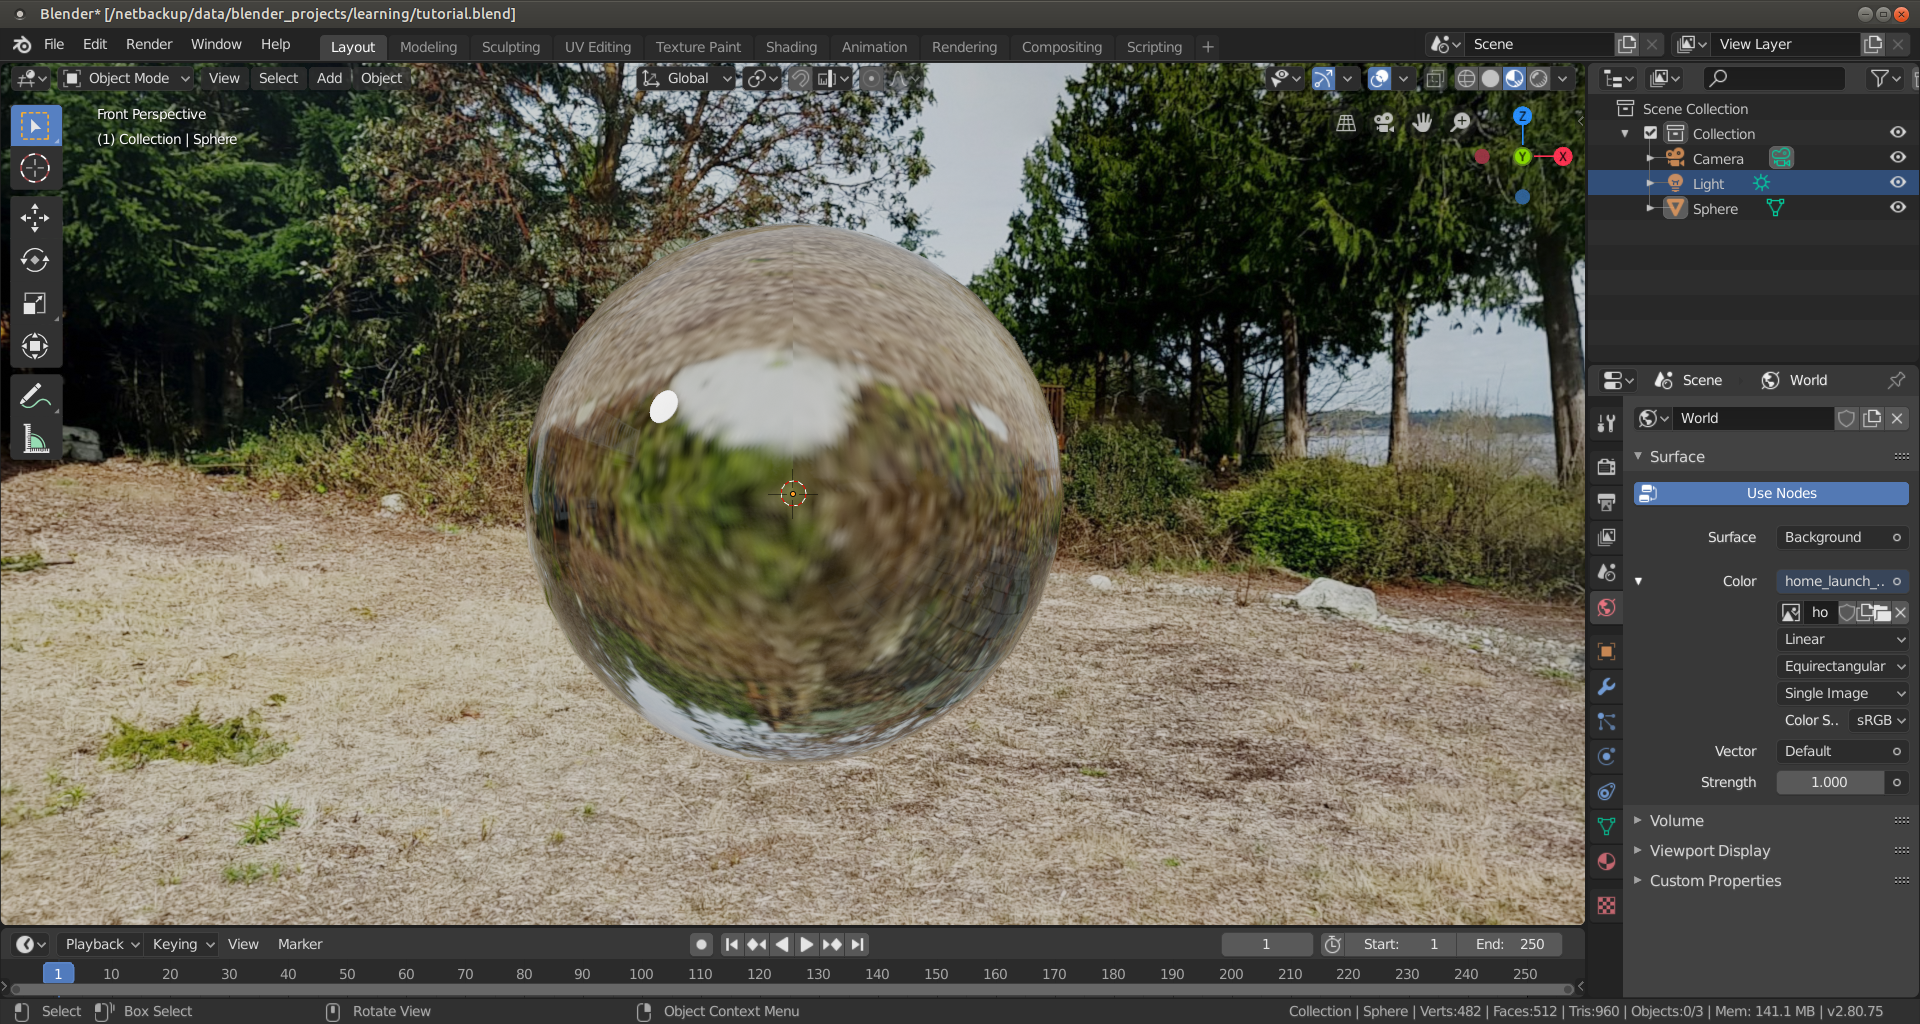This screenshot has height=1024, width=1920.
Task: Click the Use Nodes button
Action: click(1770, 493)
